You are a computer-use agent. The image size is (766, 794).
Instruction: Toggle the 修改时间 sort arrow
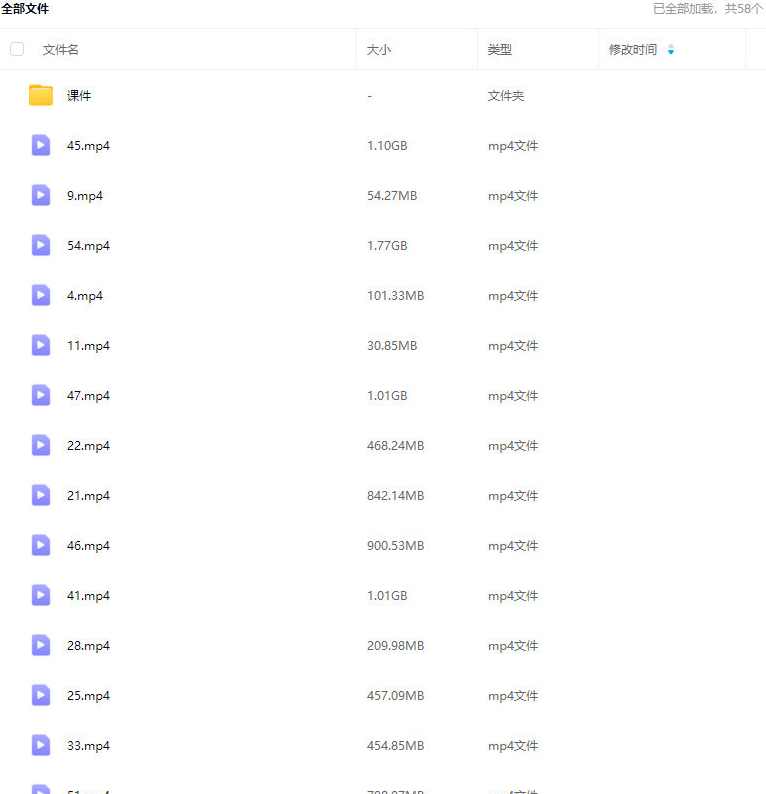(670, 50)
